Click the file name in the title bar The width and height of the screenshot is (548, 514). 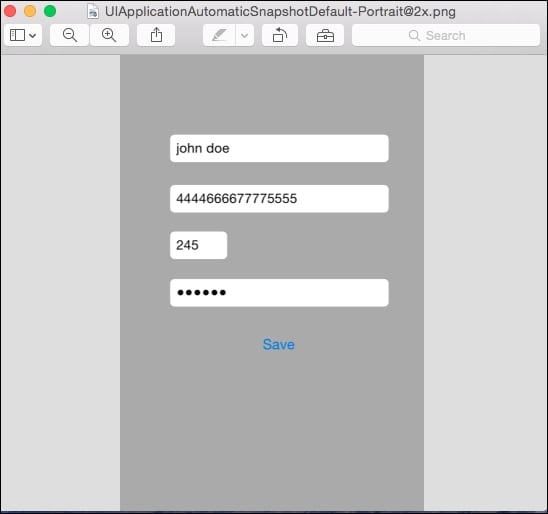click(280, 12)
